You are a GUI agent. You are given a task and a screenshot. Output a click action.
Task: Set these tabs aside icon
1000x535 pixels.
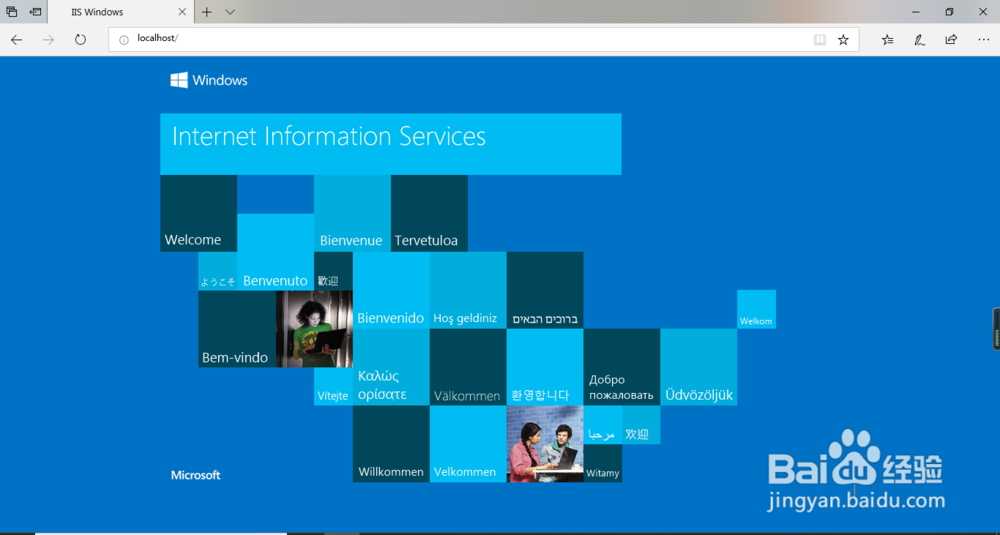(x=35, y=11)
